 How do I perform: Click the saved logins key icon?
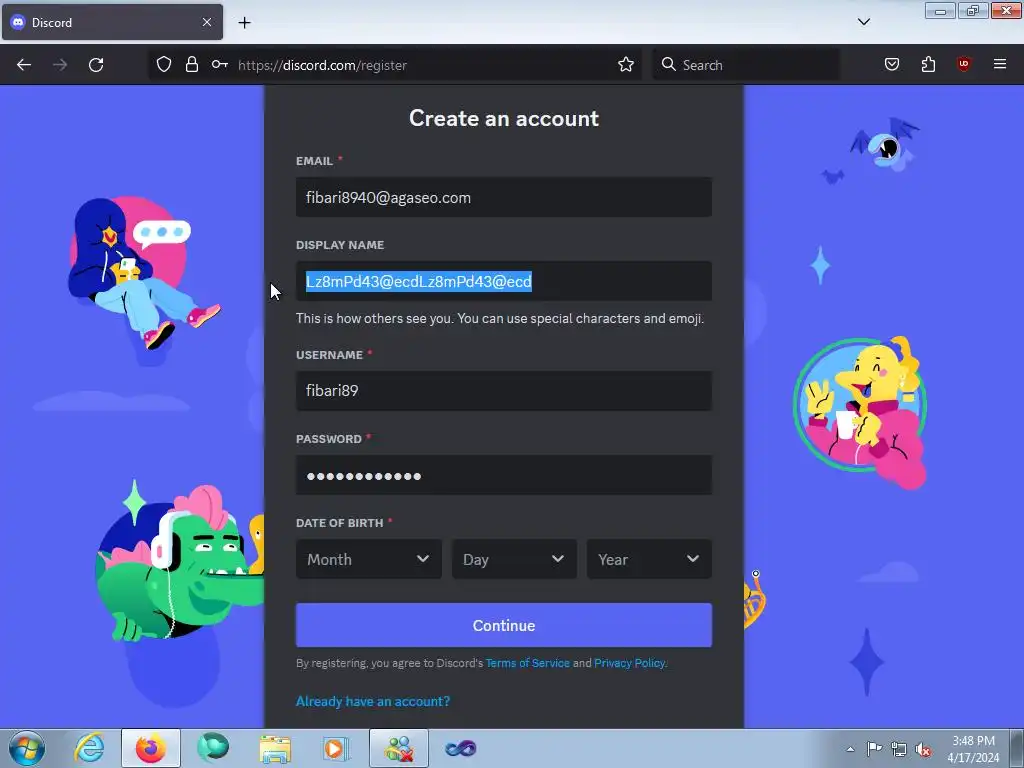click(219, 64)
